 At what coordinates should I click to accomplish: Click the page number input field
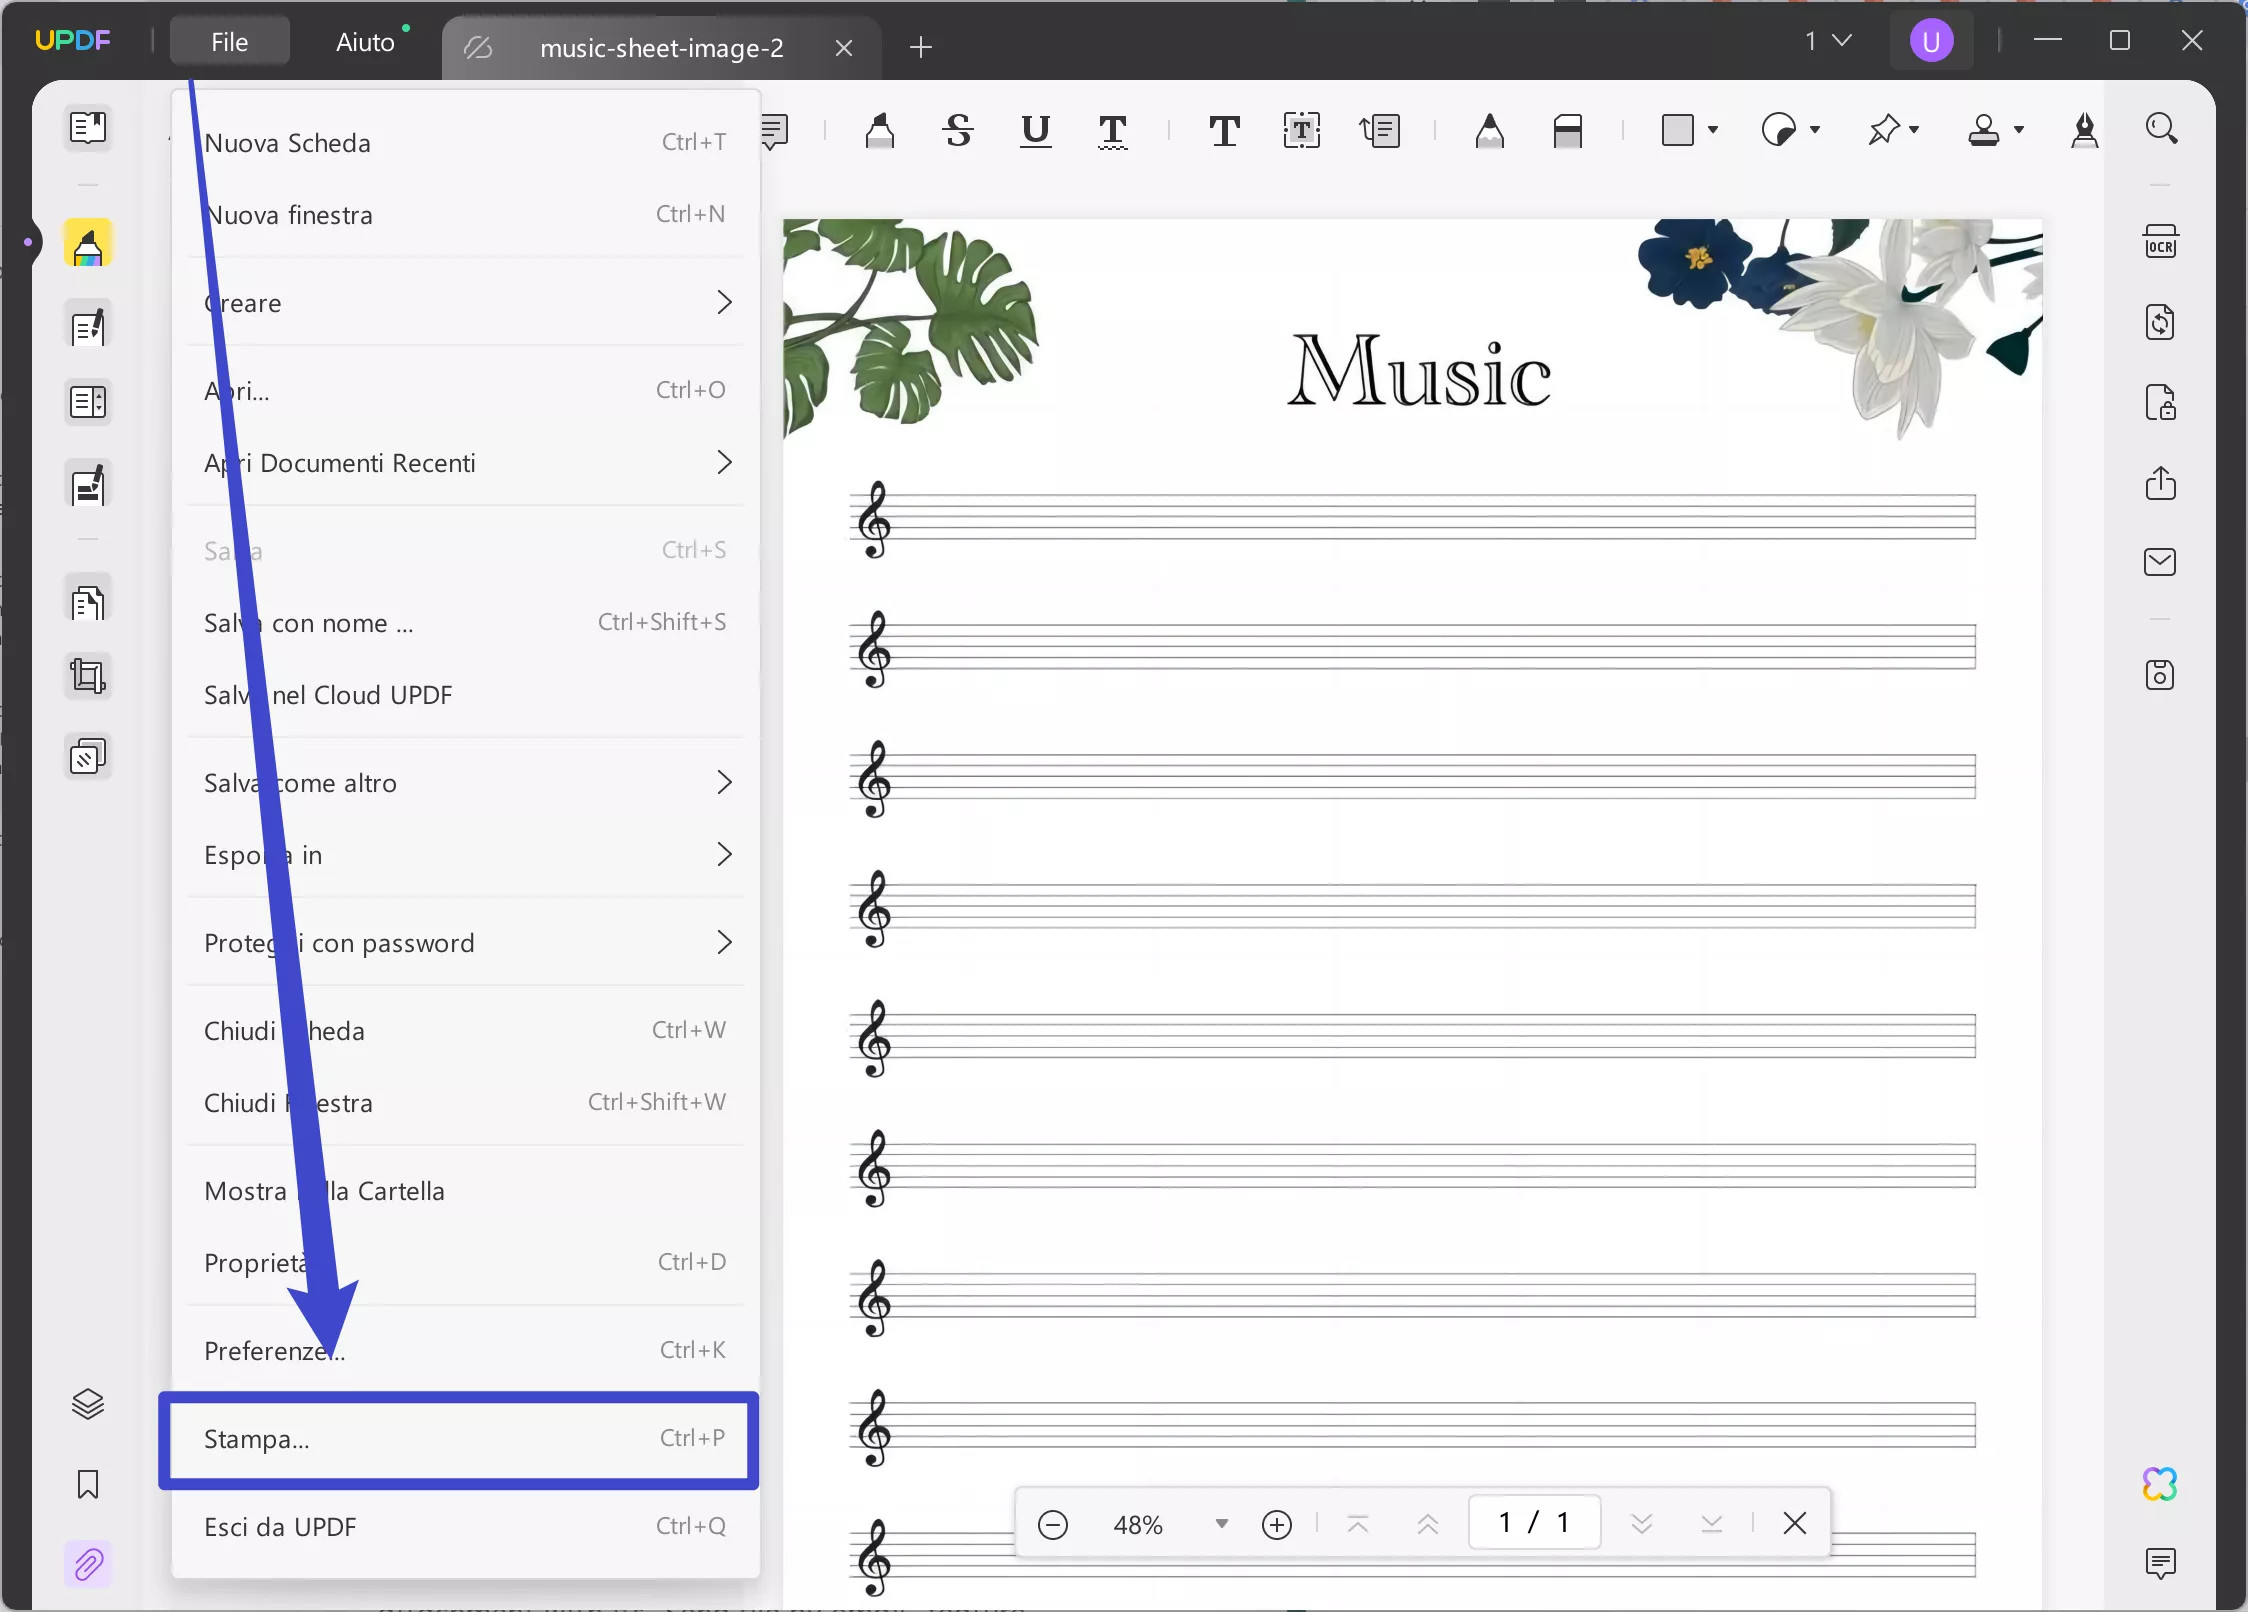1531,1521
